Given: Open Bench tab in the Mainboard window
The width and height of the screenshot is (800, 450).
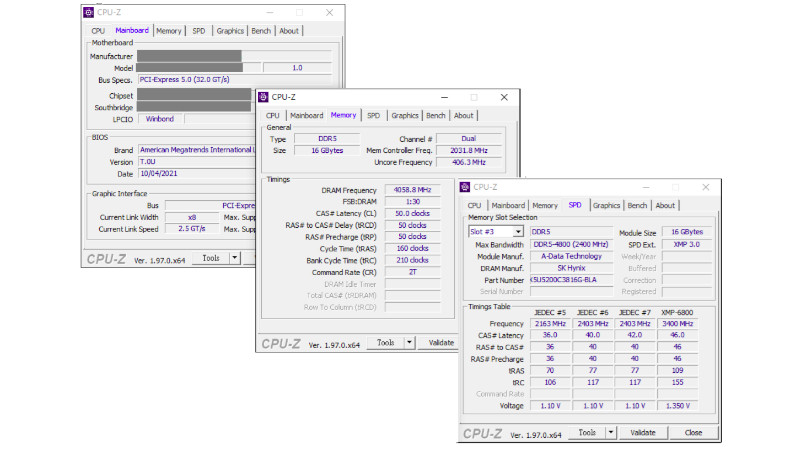Looking at the screenshot, I should pyautogui.click(x=261, y=31).
